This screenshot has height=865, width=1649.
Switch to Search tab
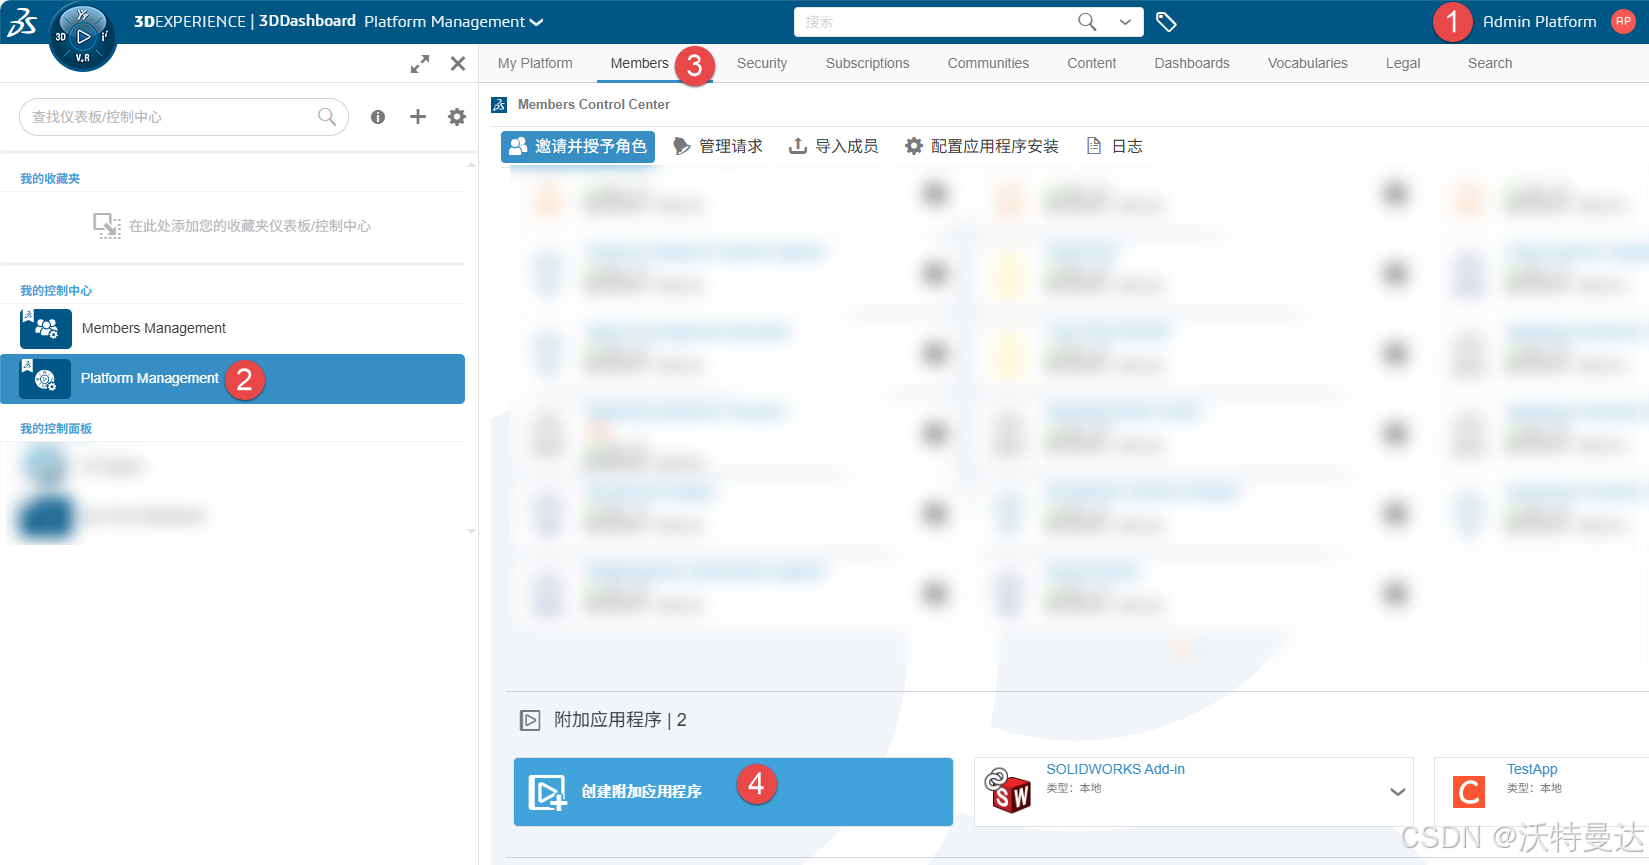pyautogui.click(x=1490, y=63)
